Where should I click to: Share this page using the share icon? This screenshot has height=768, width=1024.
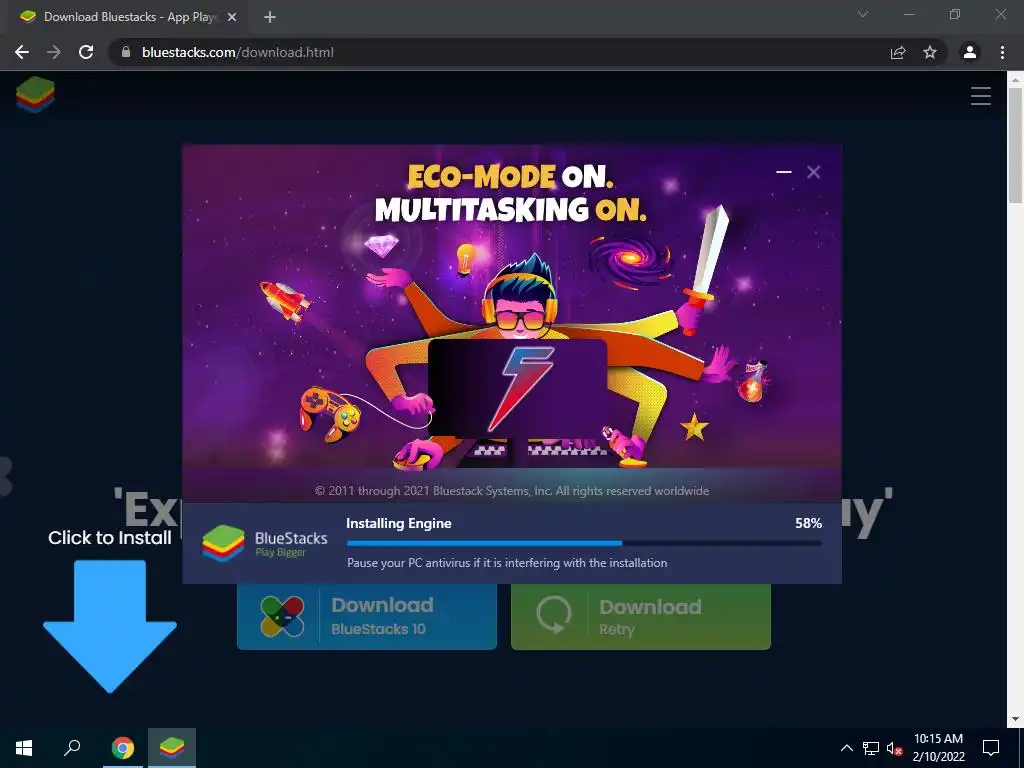point(898,52)
